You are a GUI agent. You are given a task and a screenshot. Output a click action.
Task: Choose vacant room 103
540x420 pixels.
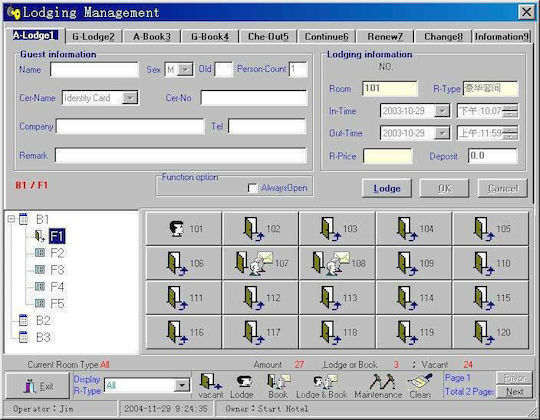click(337, 229)
